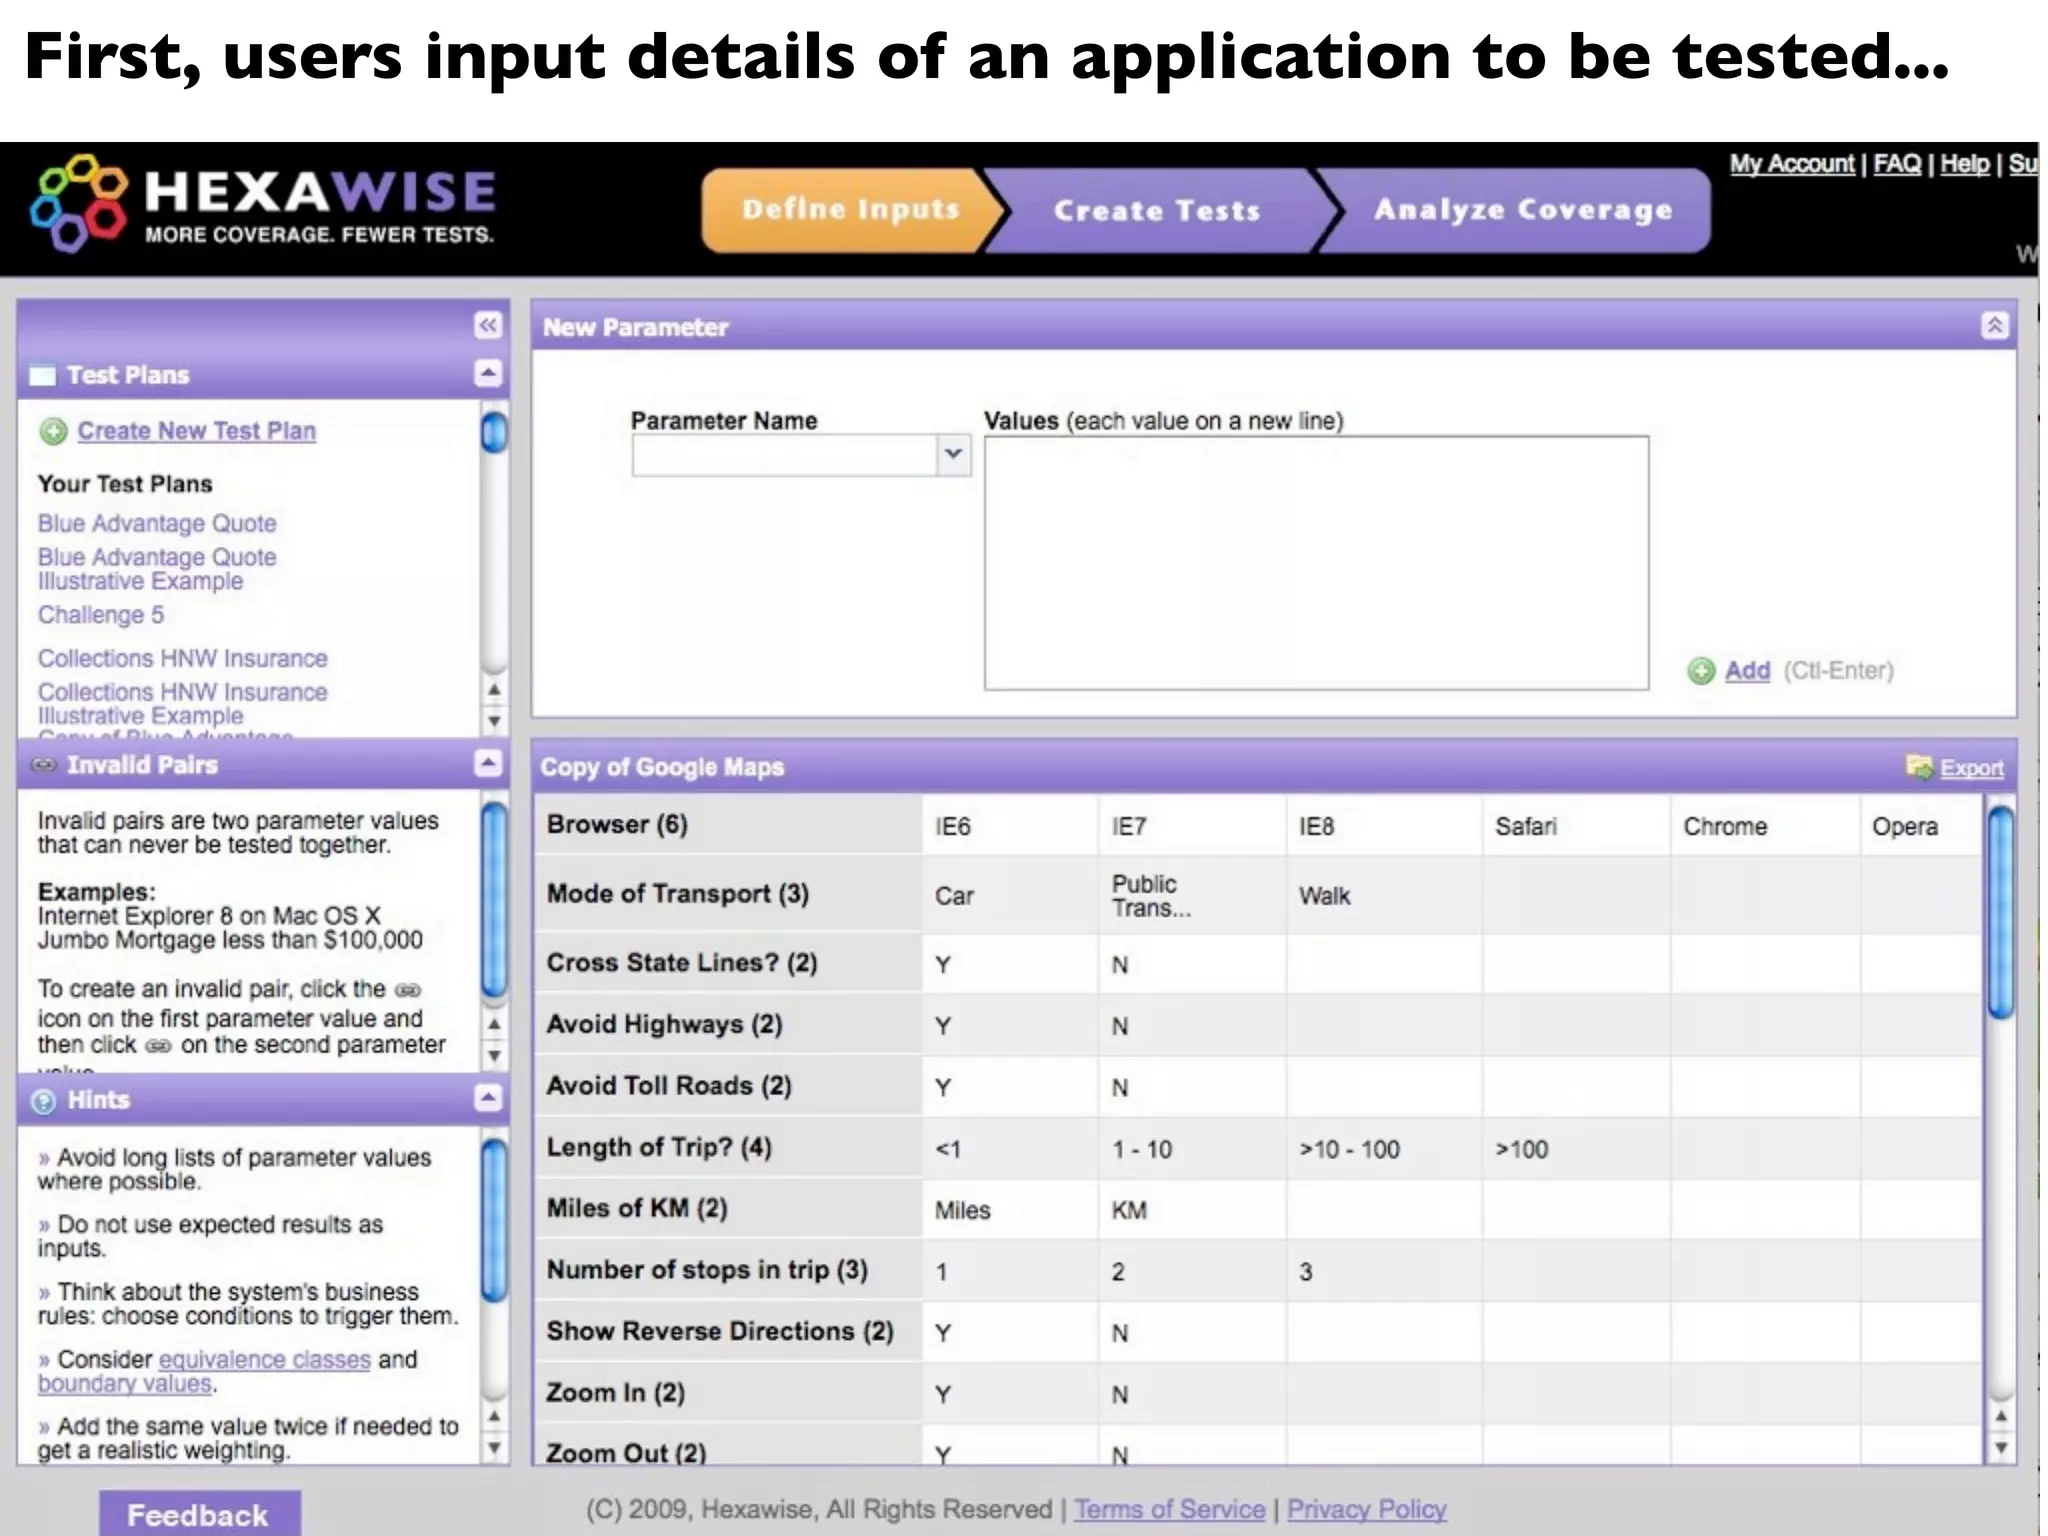
Task: Click the Export folder icon
Action: click(1919, 767)
